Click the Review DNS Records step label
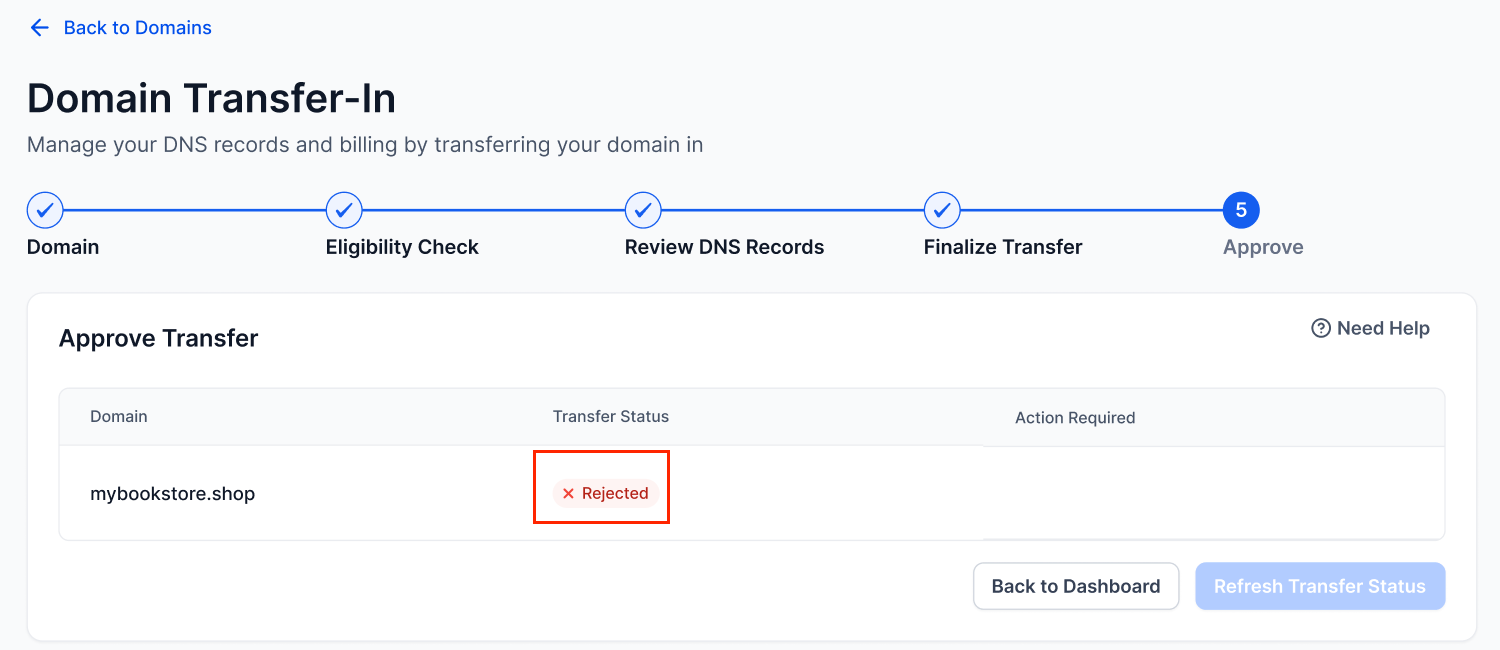 pyautogui.click(x=724, y=247)
